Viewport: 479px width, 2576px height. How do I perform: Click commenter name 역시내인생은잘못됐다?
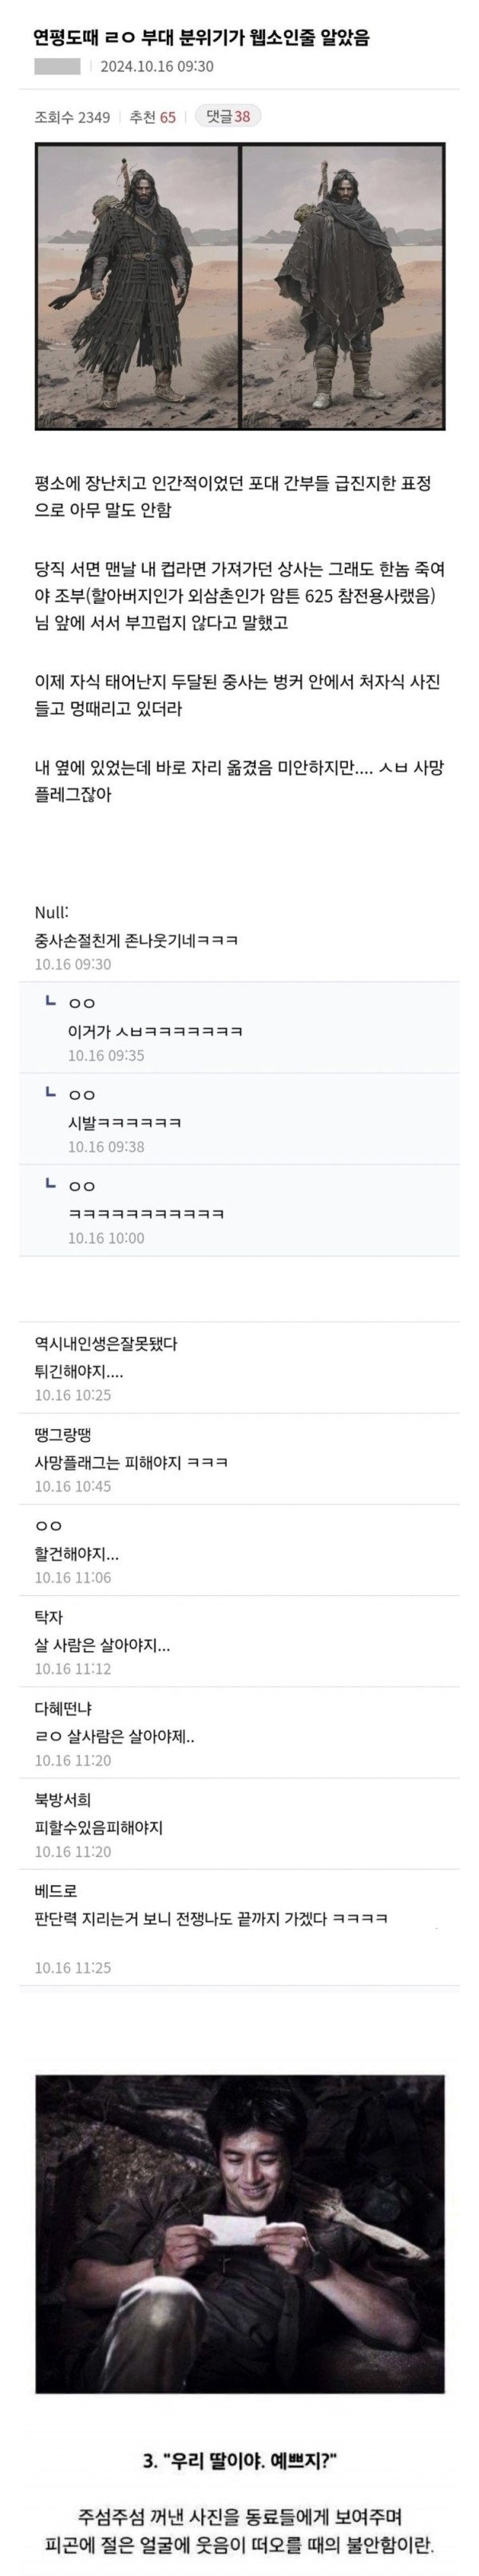(x=105, y=1343)
